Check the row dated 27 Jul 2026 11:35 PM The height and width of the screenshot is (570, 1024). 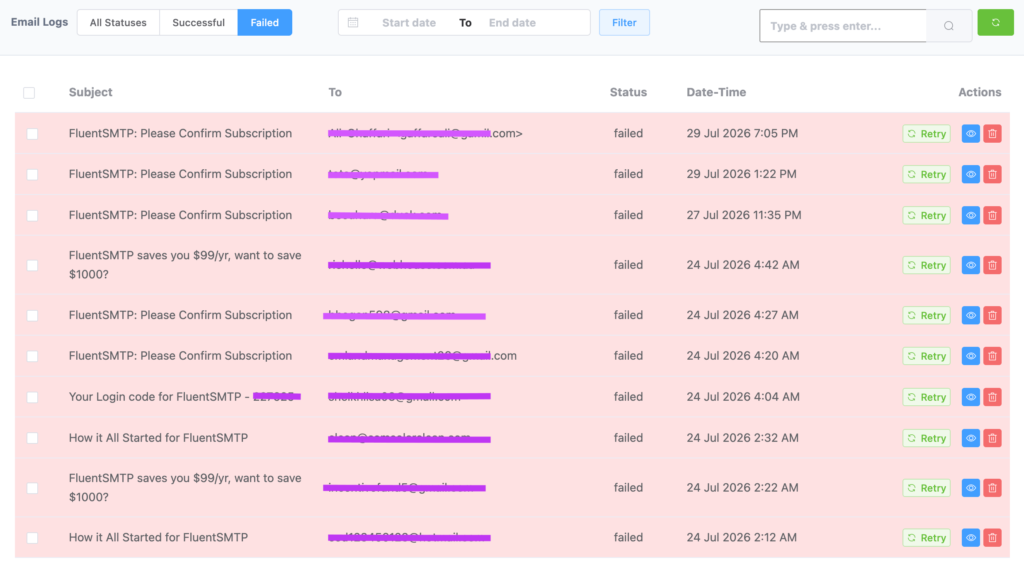32,215
